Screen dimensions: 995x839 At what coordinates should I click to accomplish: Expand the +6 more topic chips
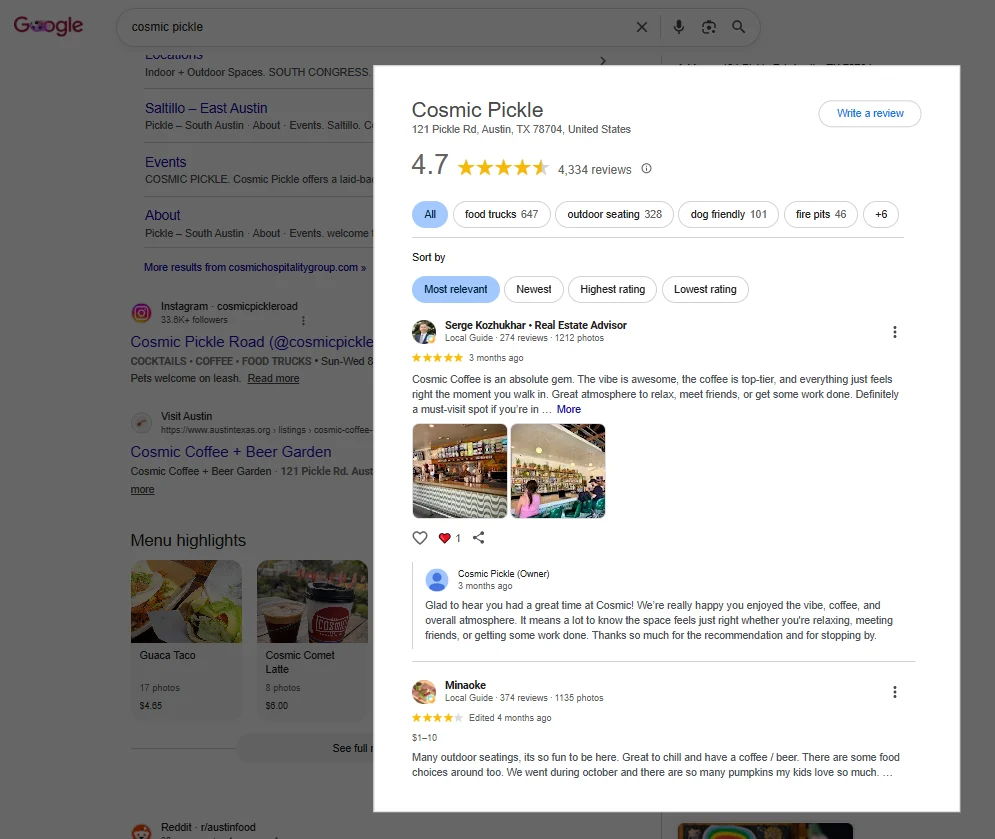click(881, 215)
